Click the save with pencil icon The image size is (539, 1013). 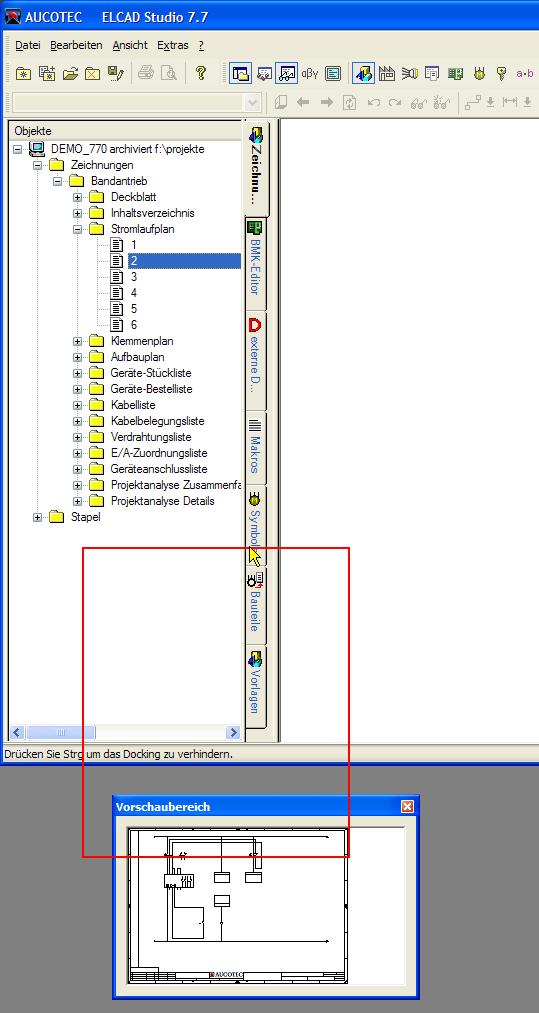coord(116,74)
